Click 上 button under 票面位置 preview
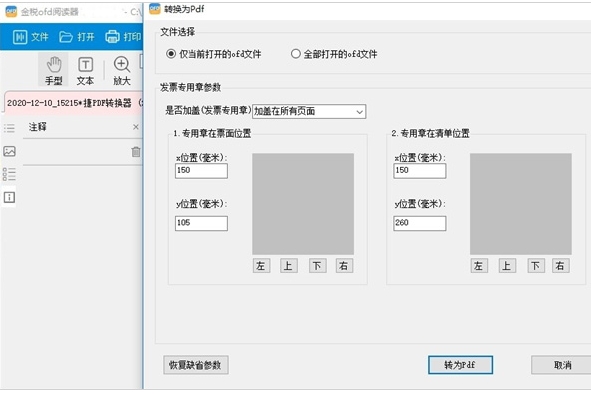The image size is (591, 394). coord(289,266)
